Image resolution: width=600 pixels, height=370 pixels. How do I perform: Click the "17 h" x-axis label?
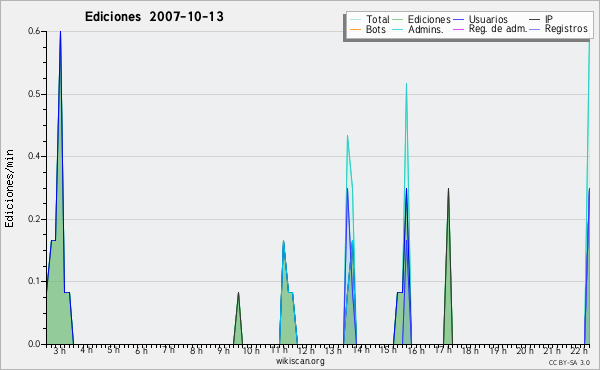click(443, 350)
